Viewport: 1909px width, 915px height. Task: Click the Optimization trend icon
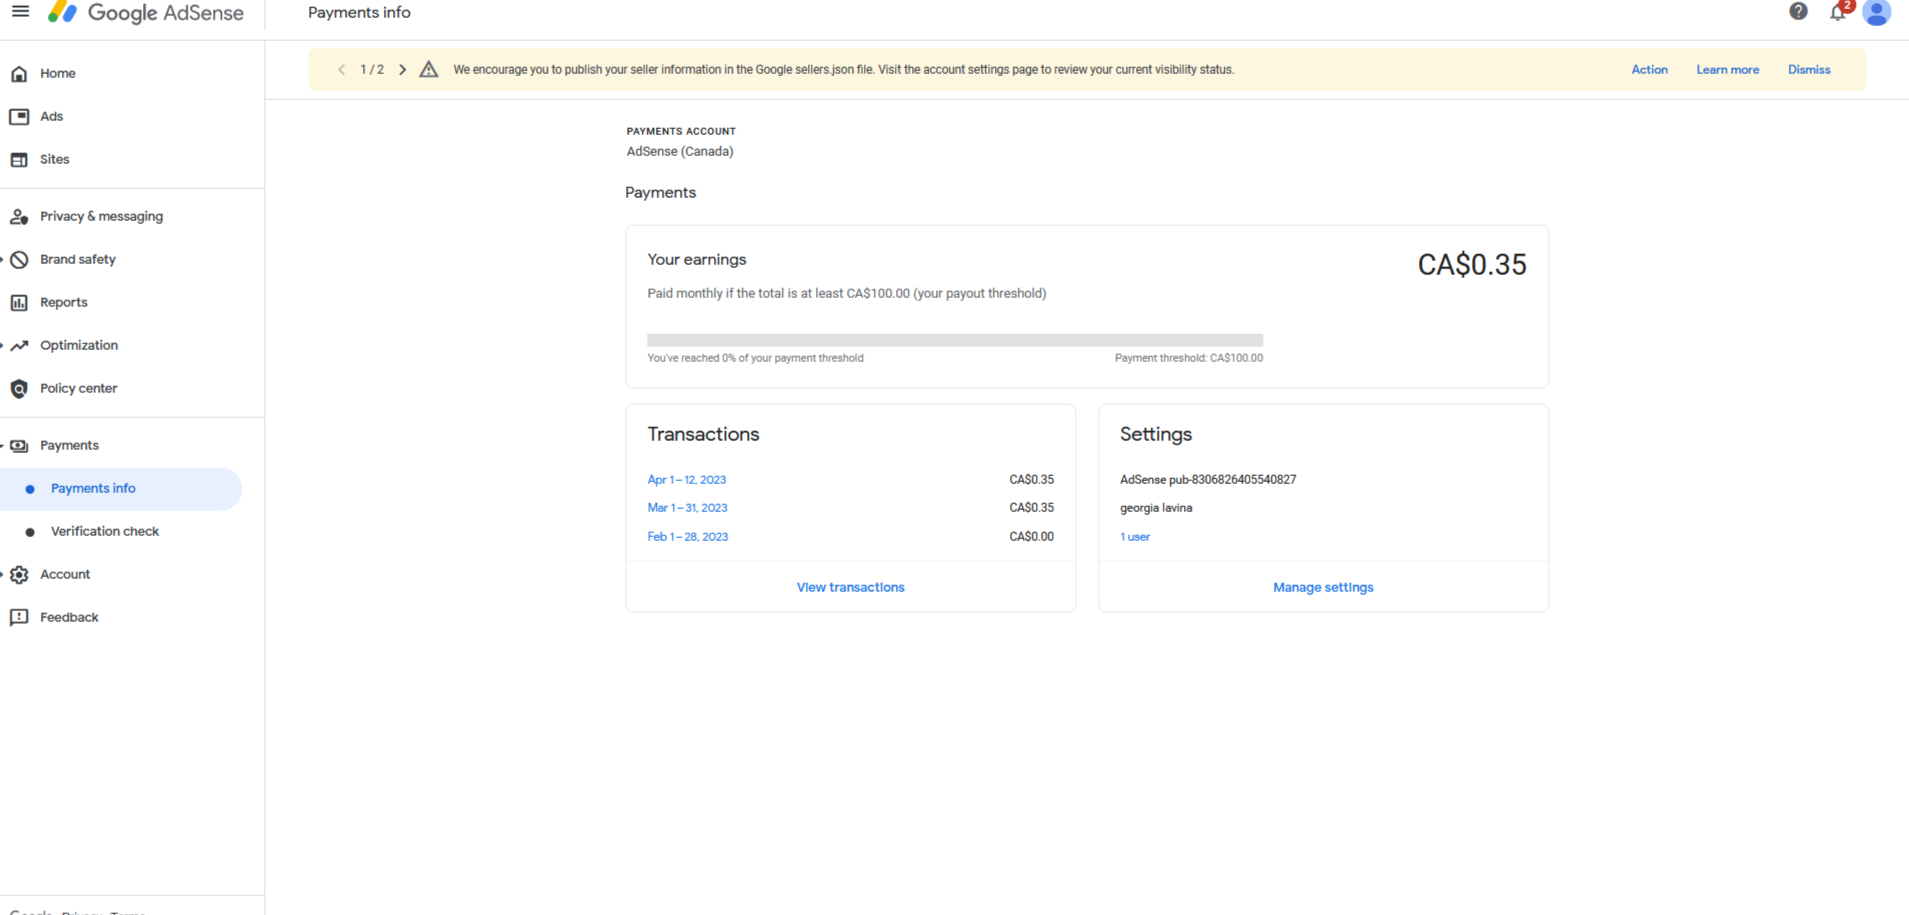[19, 346]
